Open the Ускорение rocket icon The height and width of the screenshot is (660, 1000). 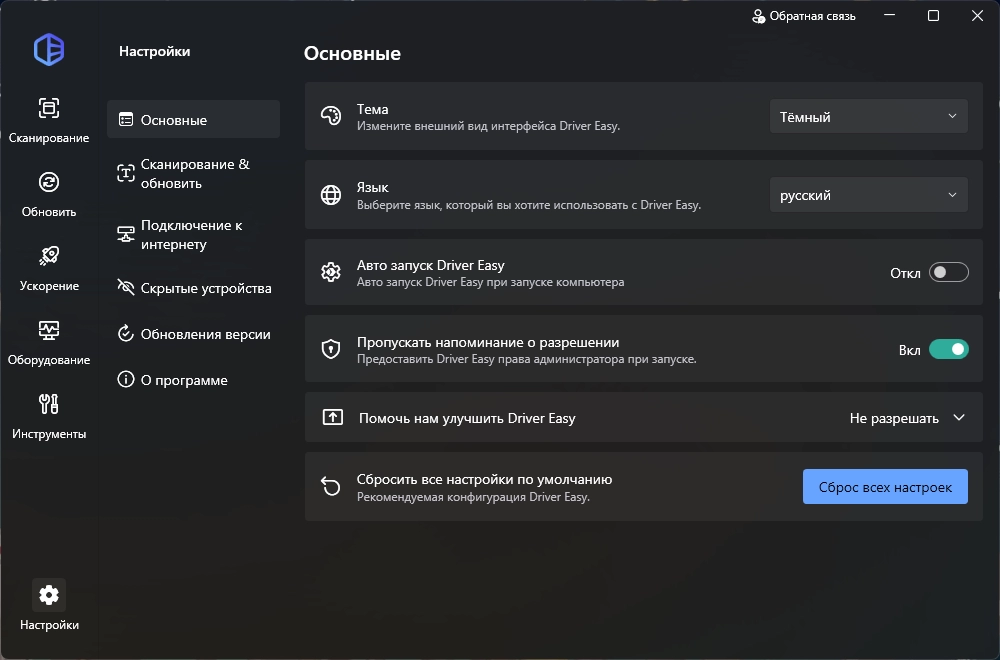tap(49, 256)
